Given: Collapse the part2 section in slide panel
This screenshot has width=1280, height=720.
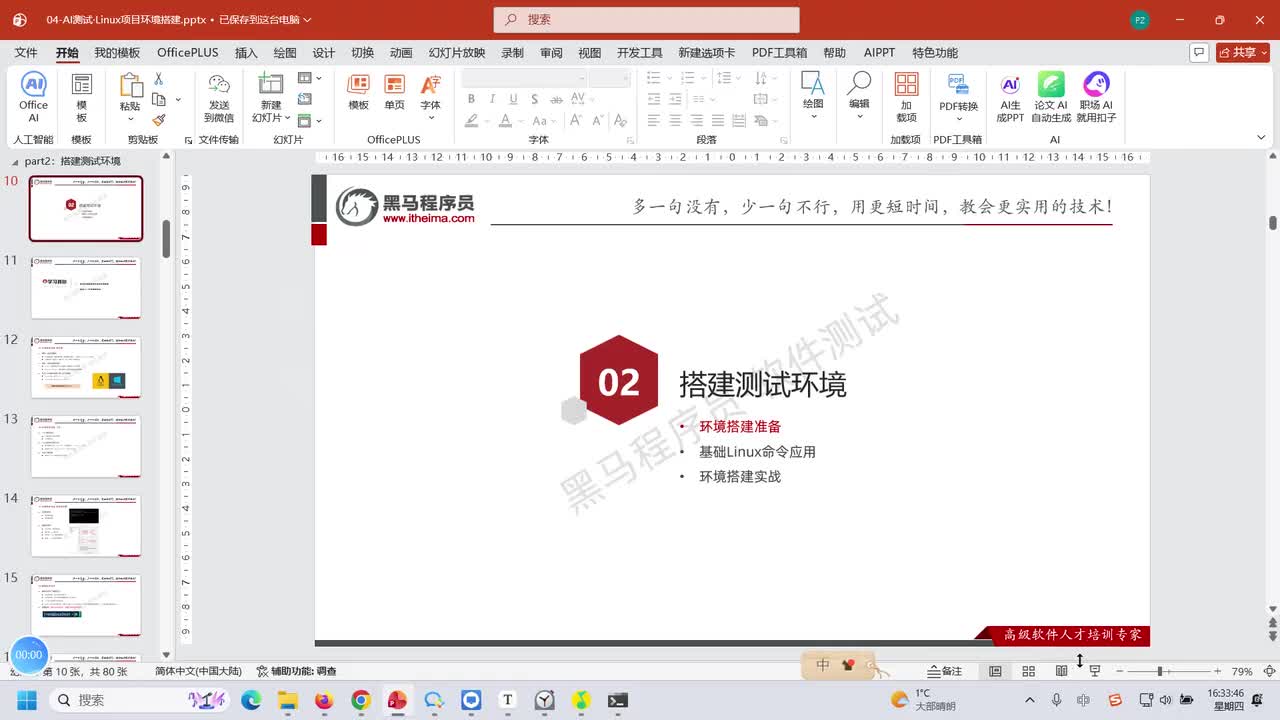Looking at the screenshot, I should click(x=14, y=161).
